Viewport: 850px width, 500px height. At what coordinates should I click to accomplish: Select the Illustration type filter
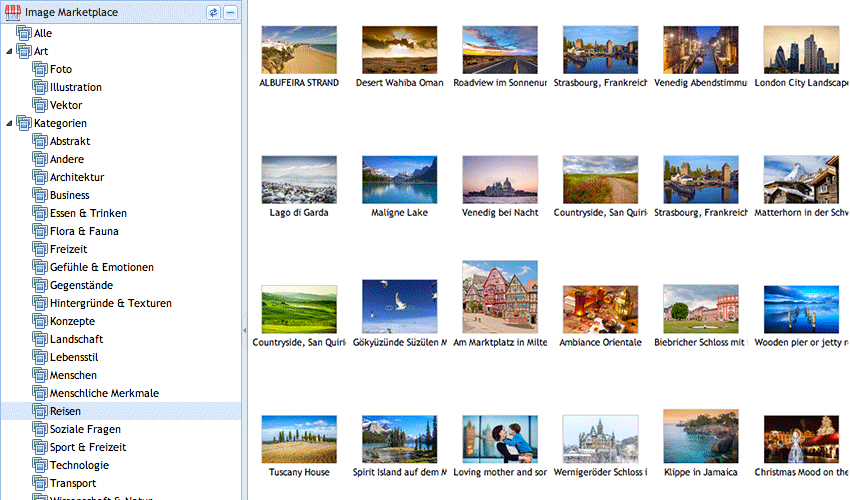coord(75,87)
